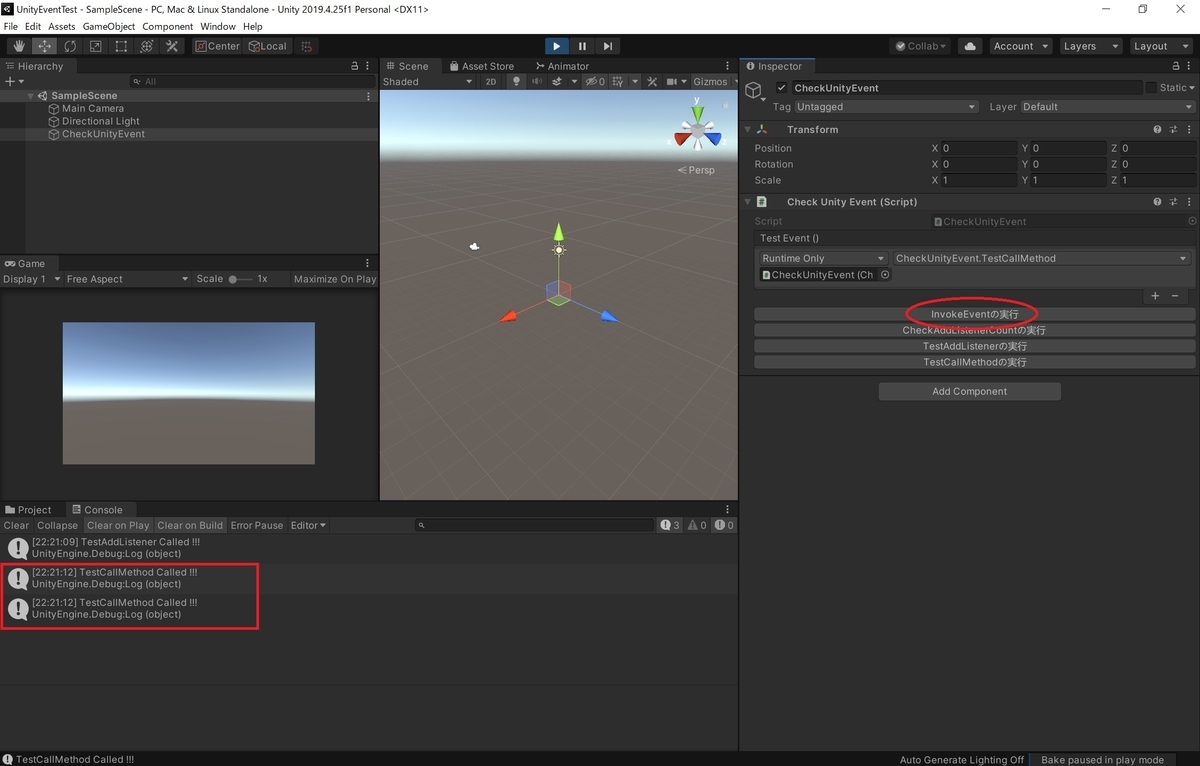Image resolution: width=1200 pixels, height=766 pixels.
Task: Open the Component menu
Action: coord(168,26)
